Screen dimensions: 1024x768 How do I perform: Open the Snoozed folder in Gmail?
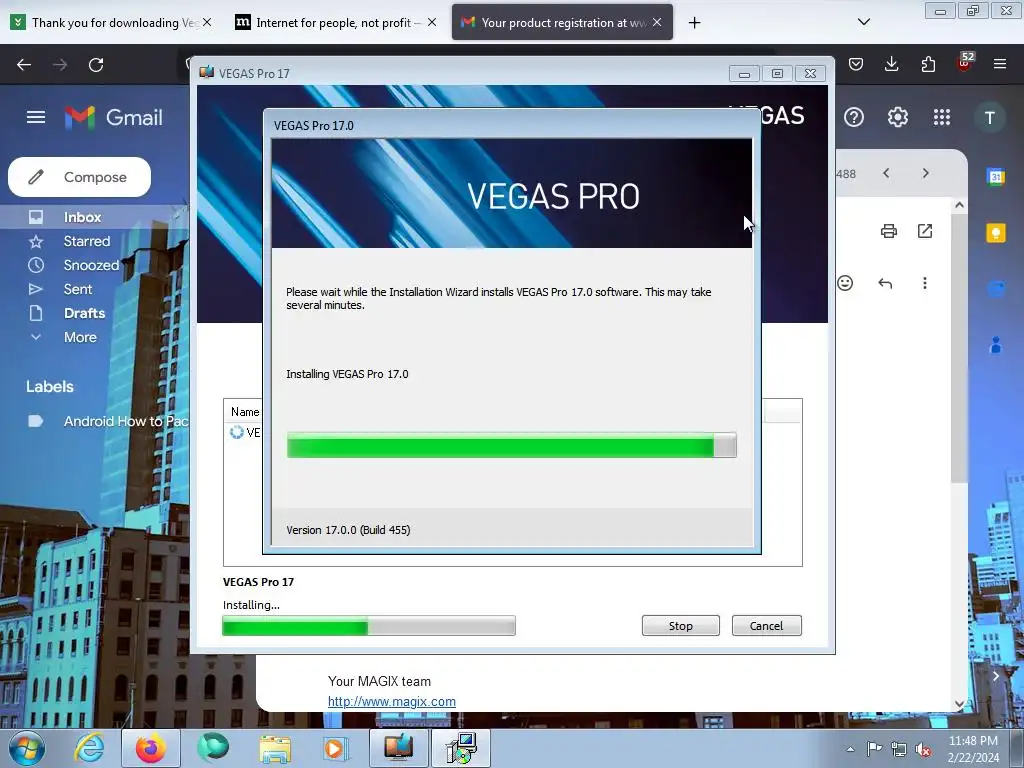(x=91, y=265)
